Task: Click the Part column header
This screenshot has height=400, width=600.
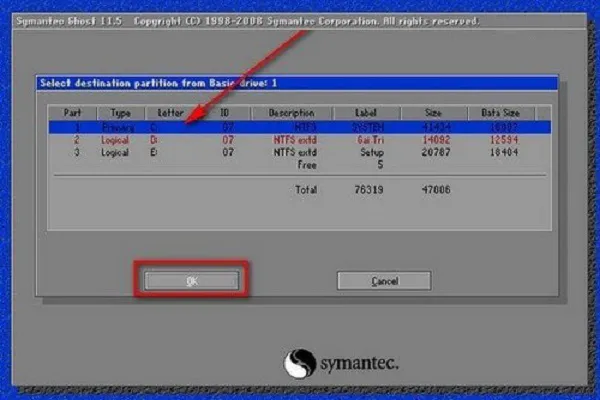Action: point(72,113)
